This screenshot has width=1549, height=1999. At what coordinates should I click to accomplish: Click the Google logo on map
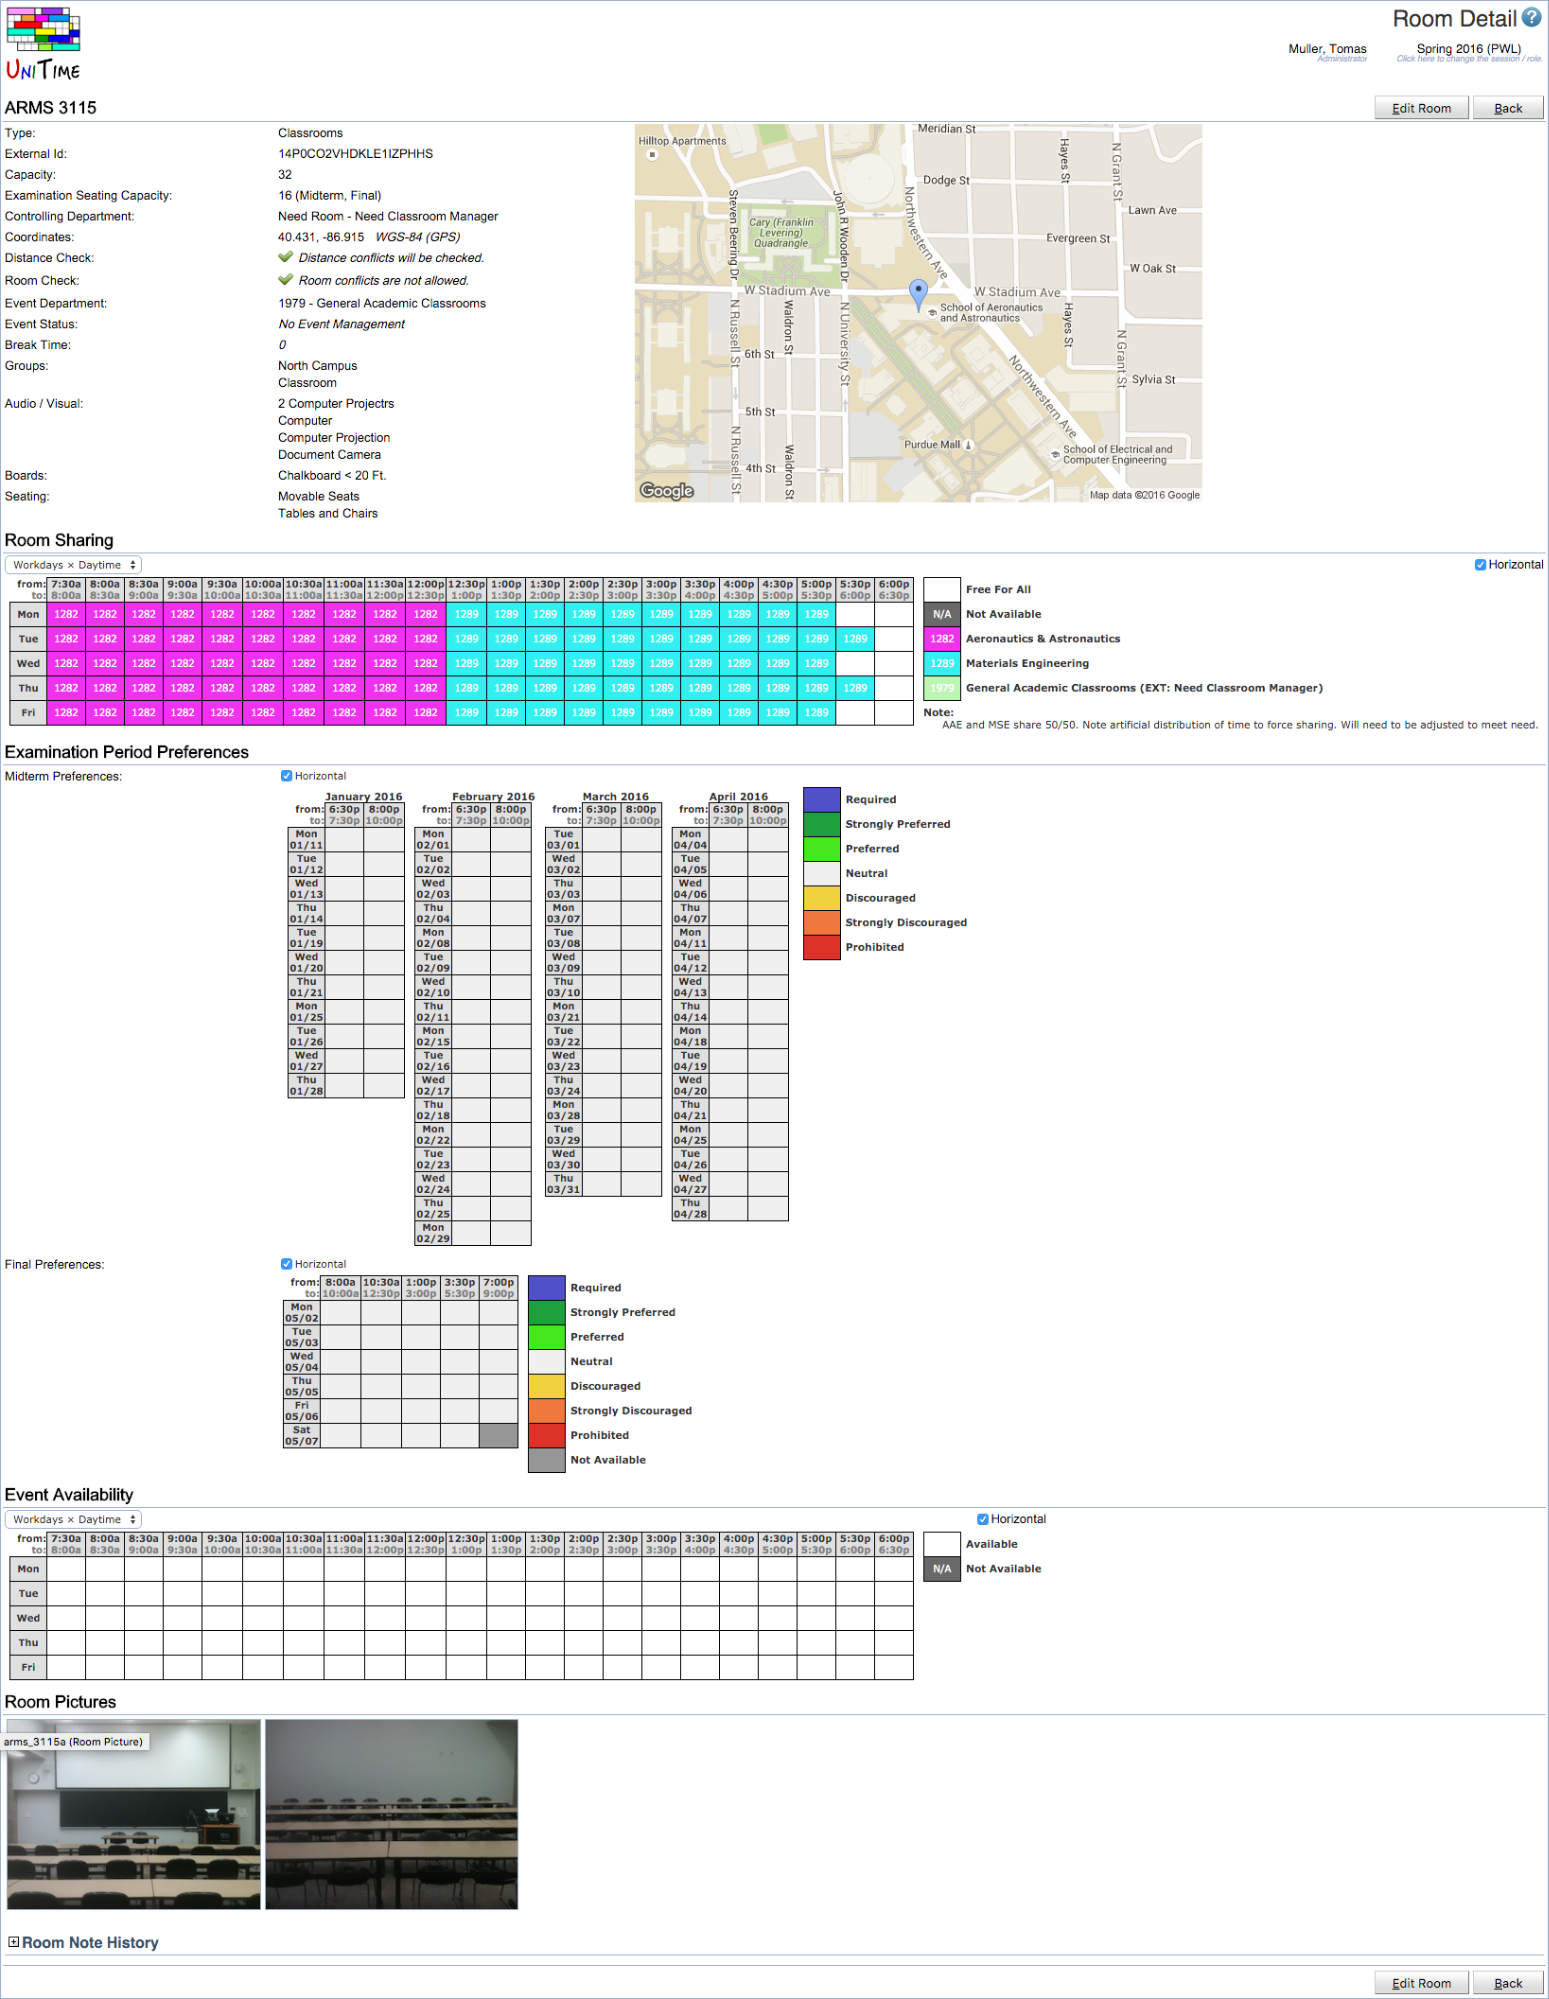coord(667,491)
